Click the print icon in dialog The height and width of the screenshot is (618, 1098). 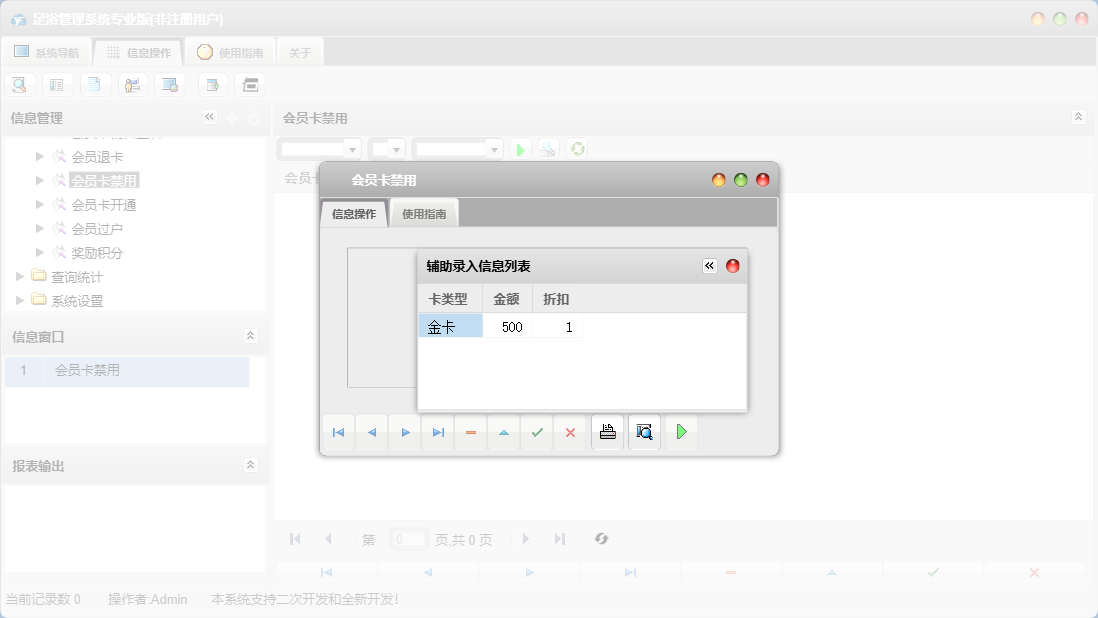[607, 432]
